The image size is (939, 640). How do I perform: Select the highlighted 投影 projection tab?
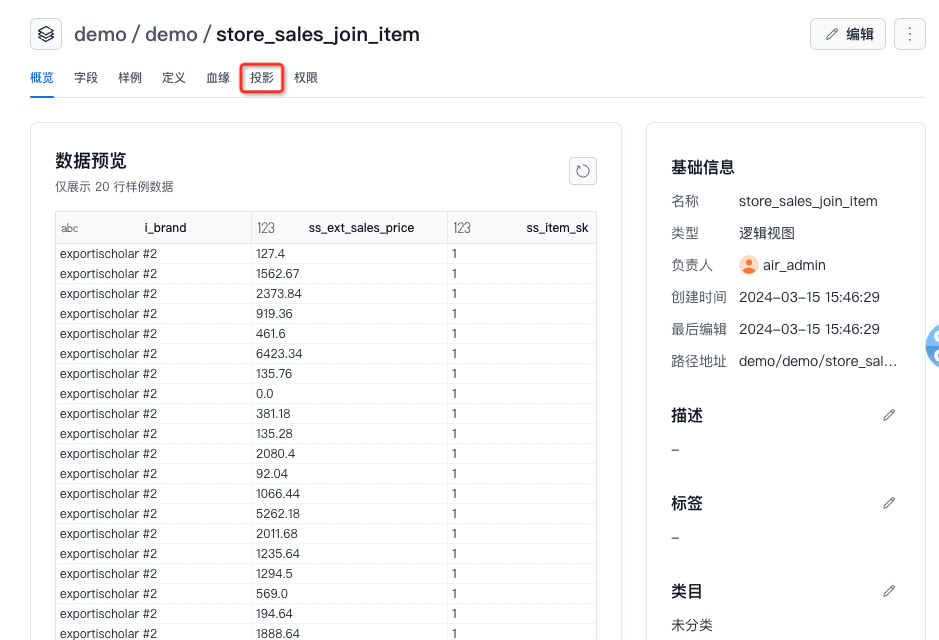coord(262,78)
